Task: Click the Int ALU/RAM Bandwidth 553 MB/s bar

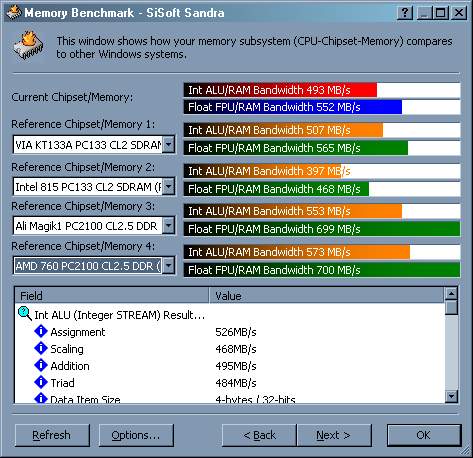Action: point(322,211)
